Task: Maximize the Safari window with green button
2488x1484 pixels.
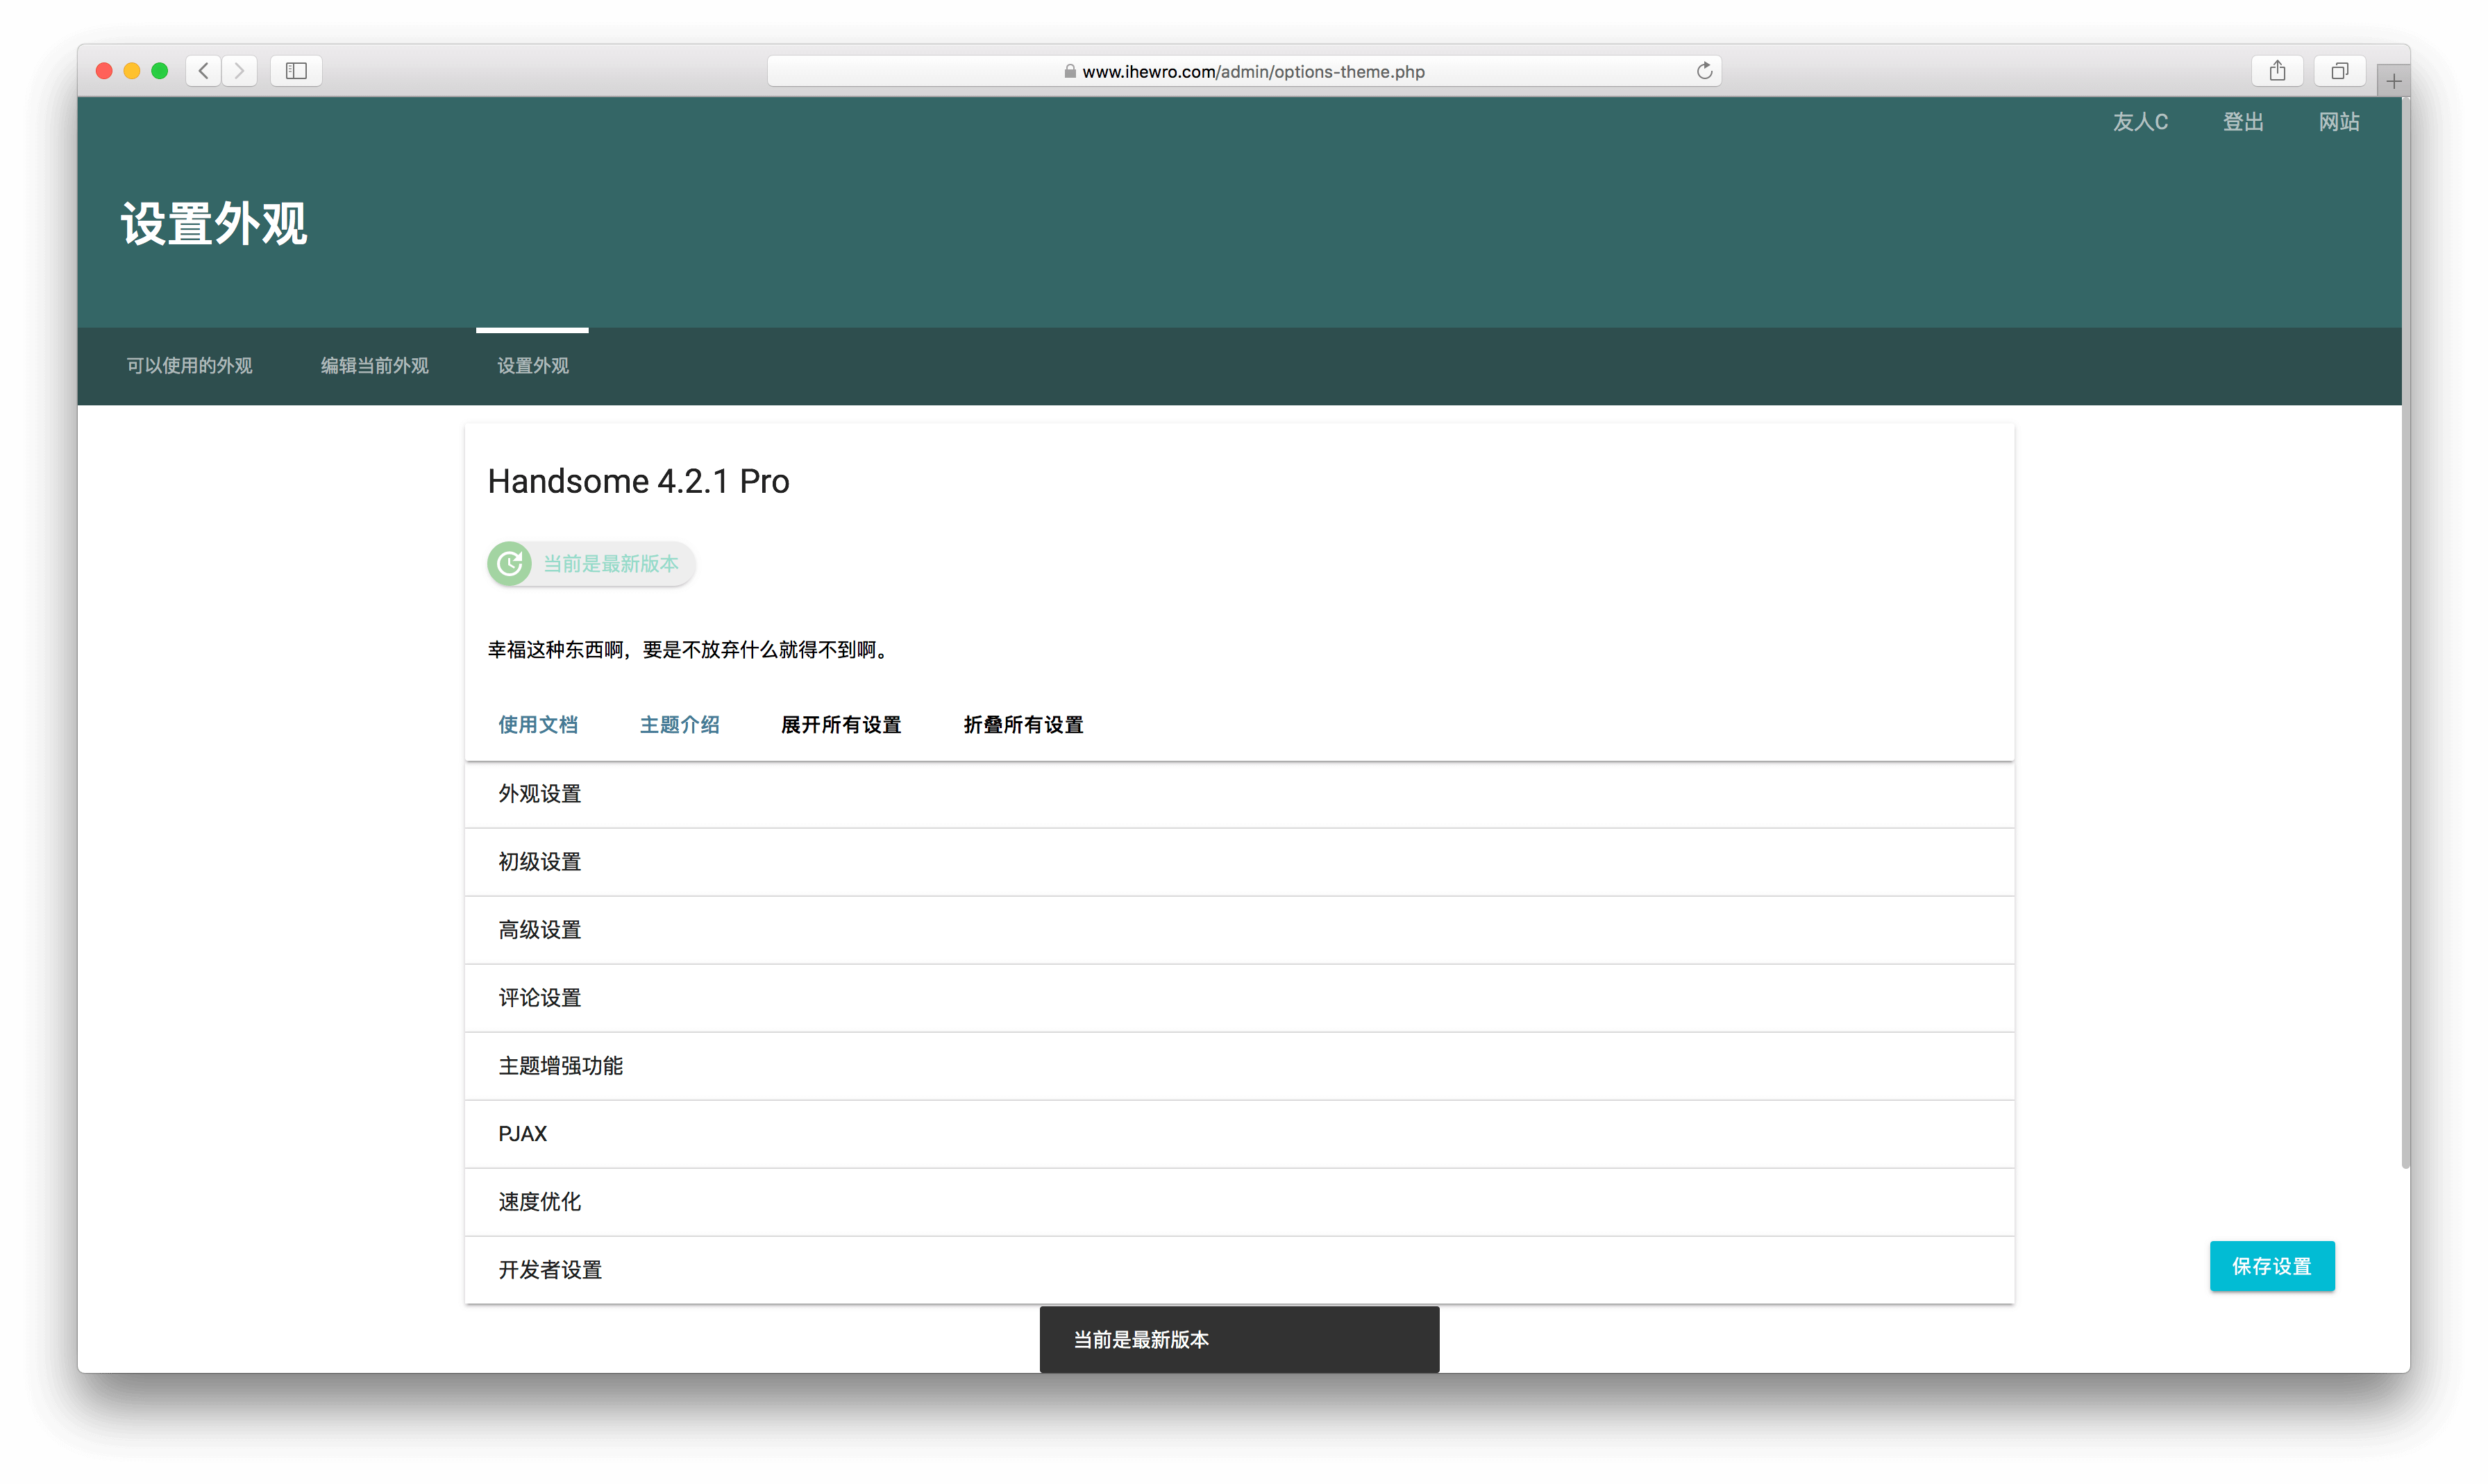Action: [160, 71]
